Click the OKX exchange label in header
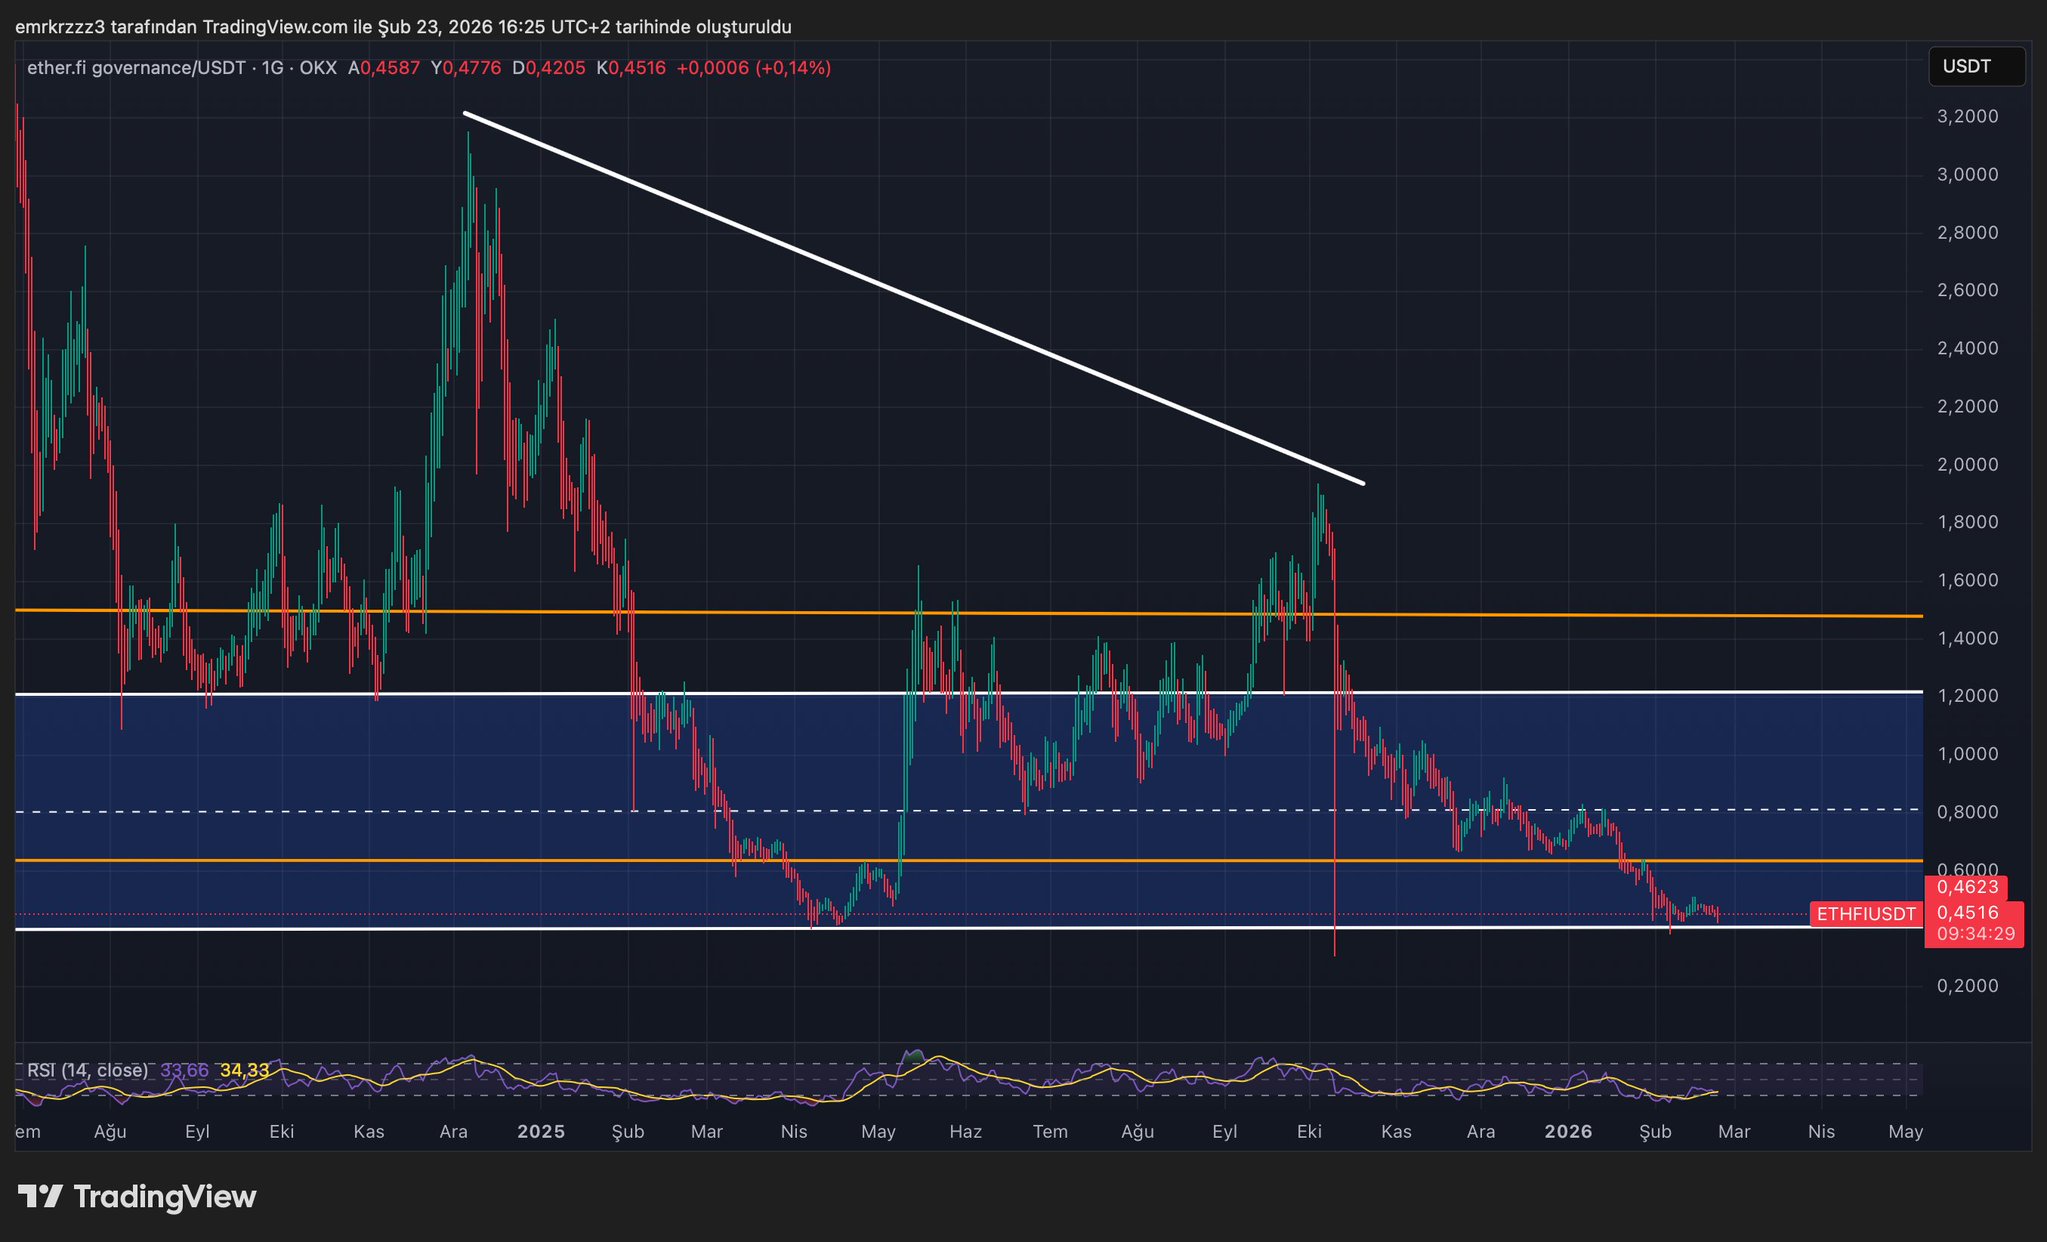This screenshot has width=2047, height=1242. pyautogui.click(x=318, y=68)
